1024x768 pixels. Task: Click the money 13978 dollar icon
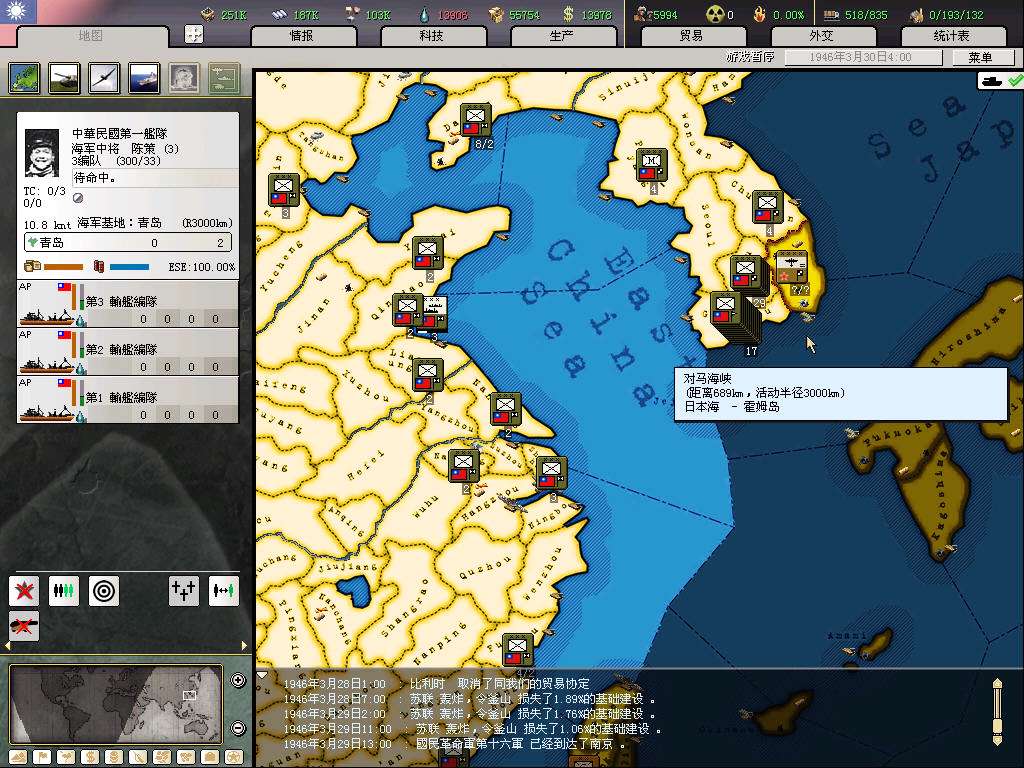(568, 14)
